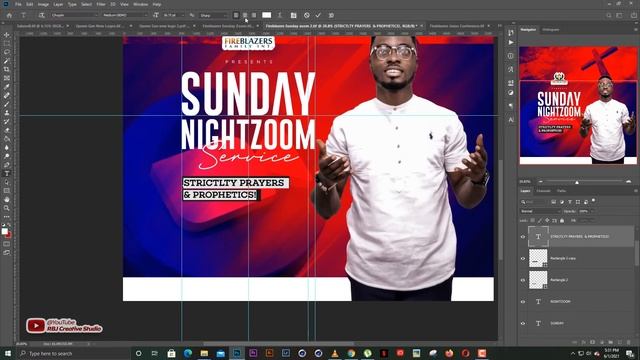The height and width of the screenshot is (360, 640).
Task: Open the warped text dialog
Action: pos(280,15)
